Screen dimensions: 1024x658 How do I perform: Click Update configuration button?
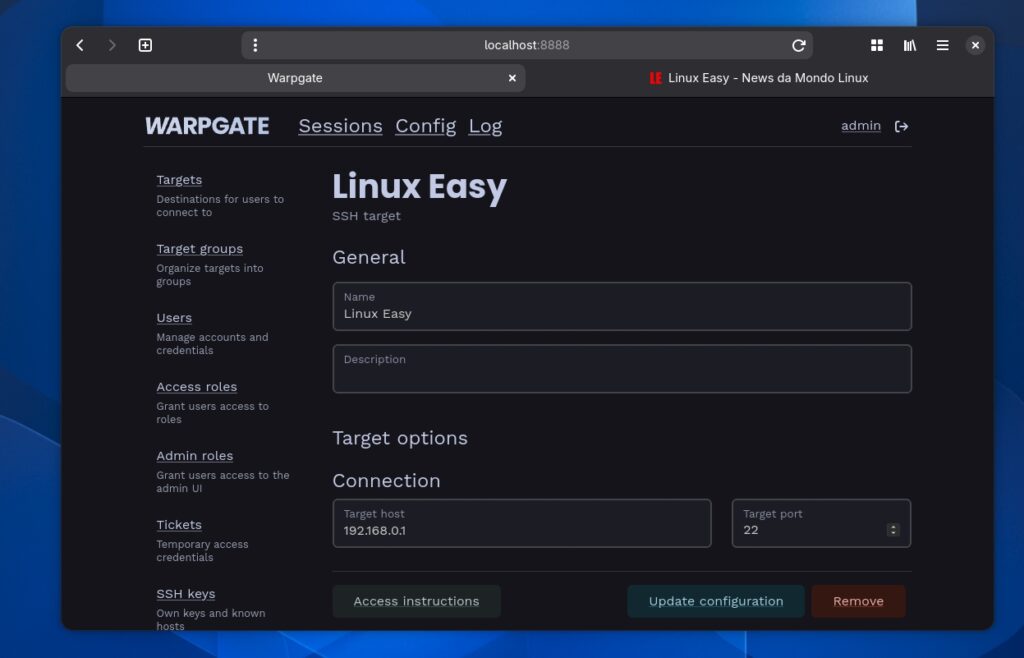pos(716,601)
